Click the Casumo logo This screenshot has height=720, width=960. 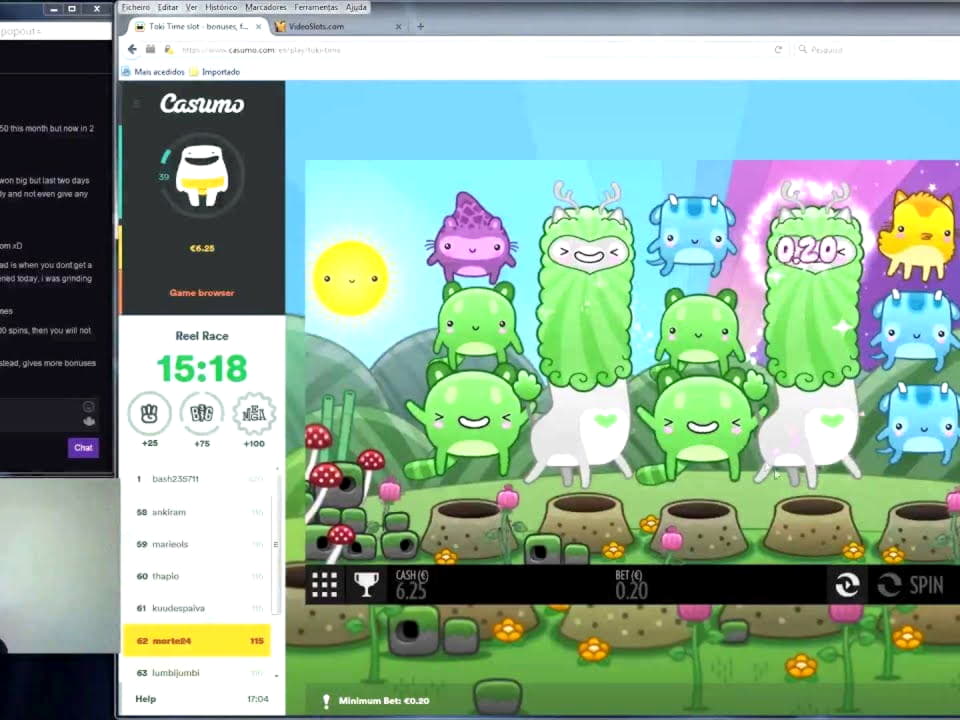click(202, 103)
